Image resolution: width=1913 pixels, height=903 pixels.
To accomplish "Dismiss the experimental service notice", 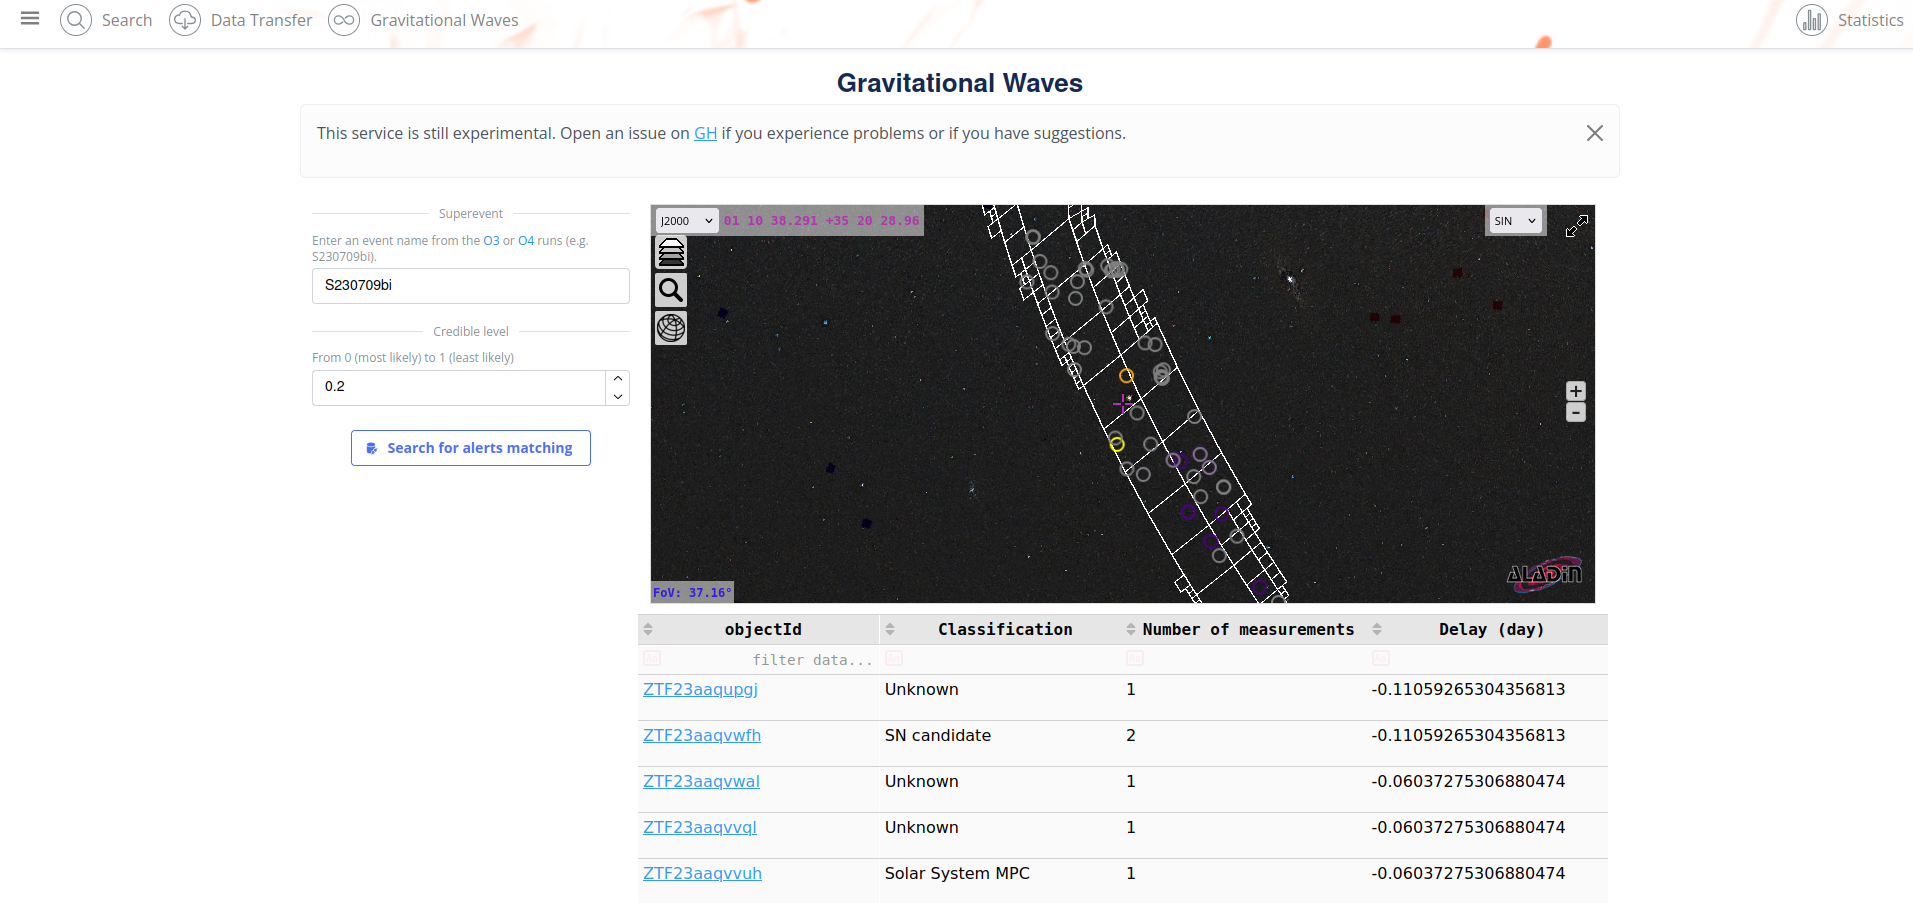I will [1595, 133].
